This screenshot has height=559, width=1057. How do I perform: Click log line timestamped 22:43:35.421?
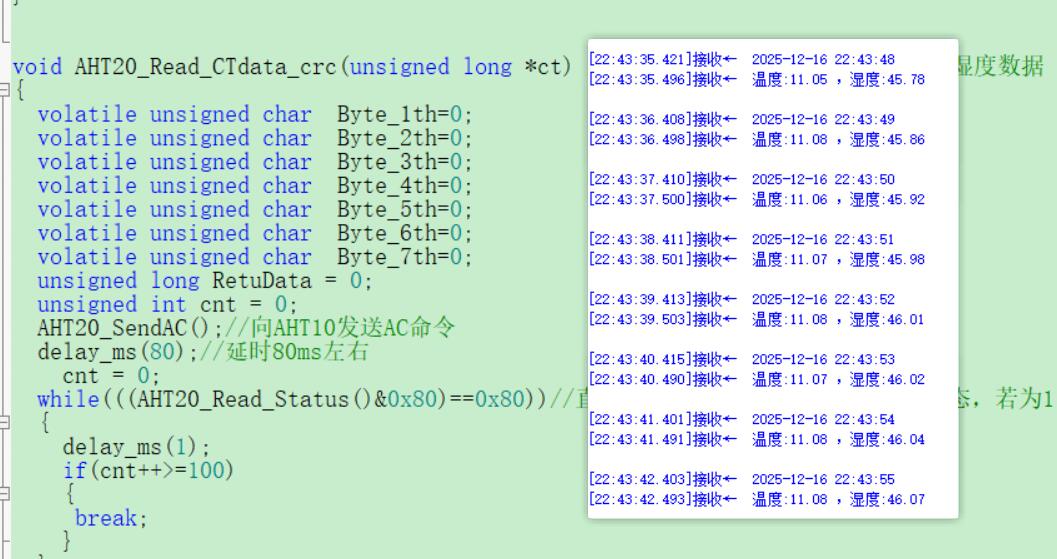[742, 59]
